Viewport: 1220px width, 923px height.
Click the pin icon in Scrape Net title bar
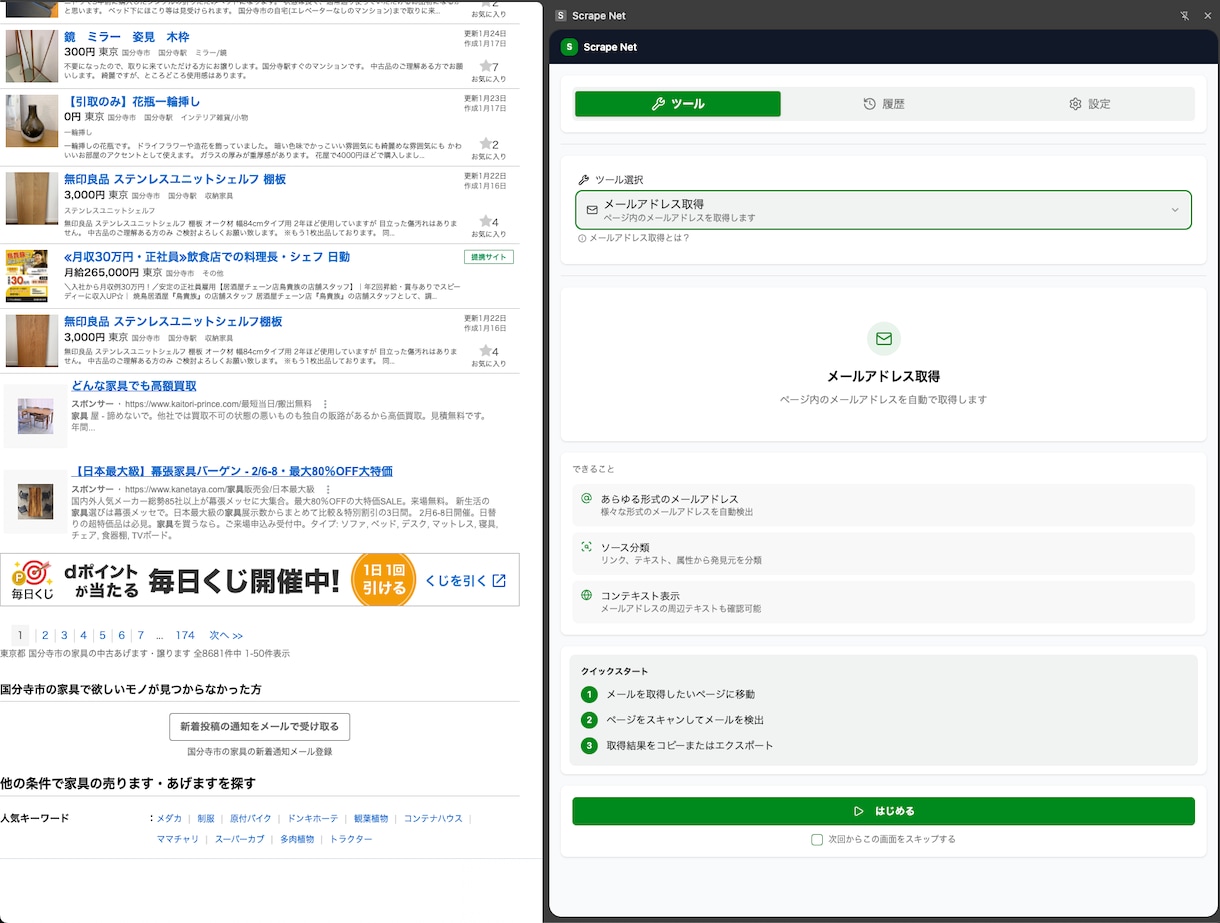(1185, 16)
